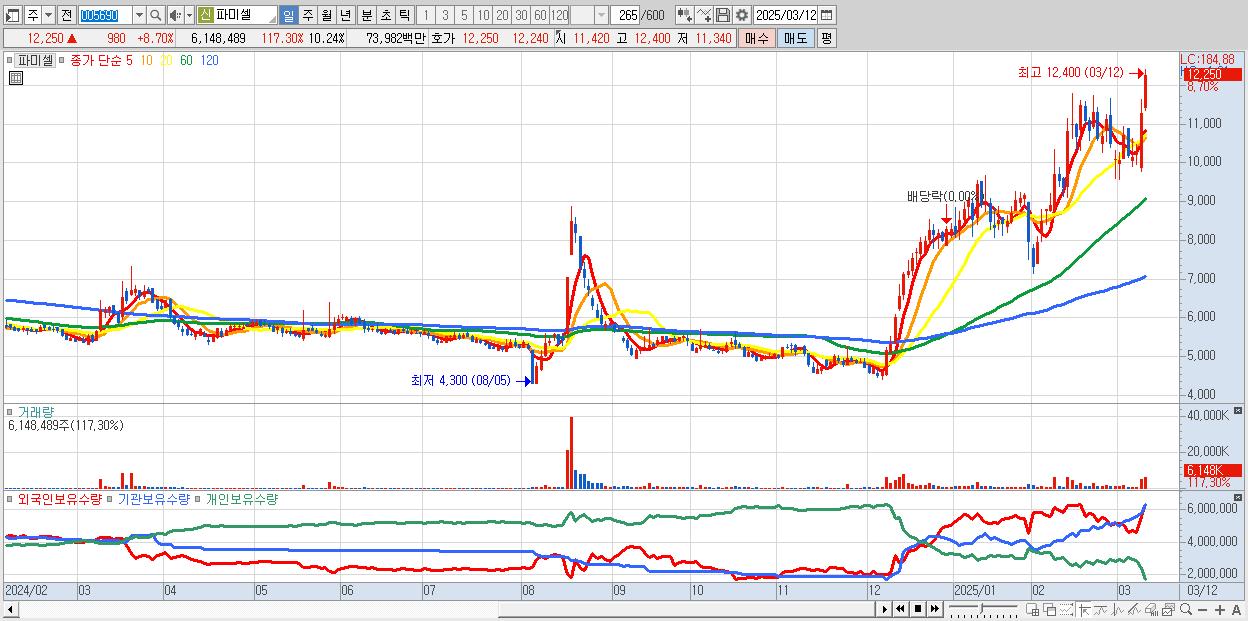Click the green 60 moving average label
This screenshot has height=621, width=1248.
(187, 61)
